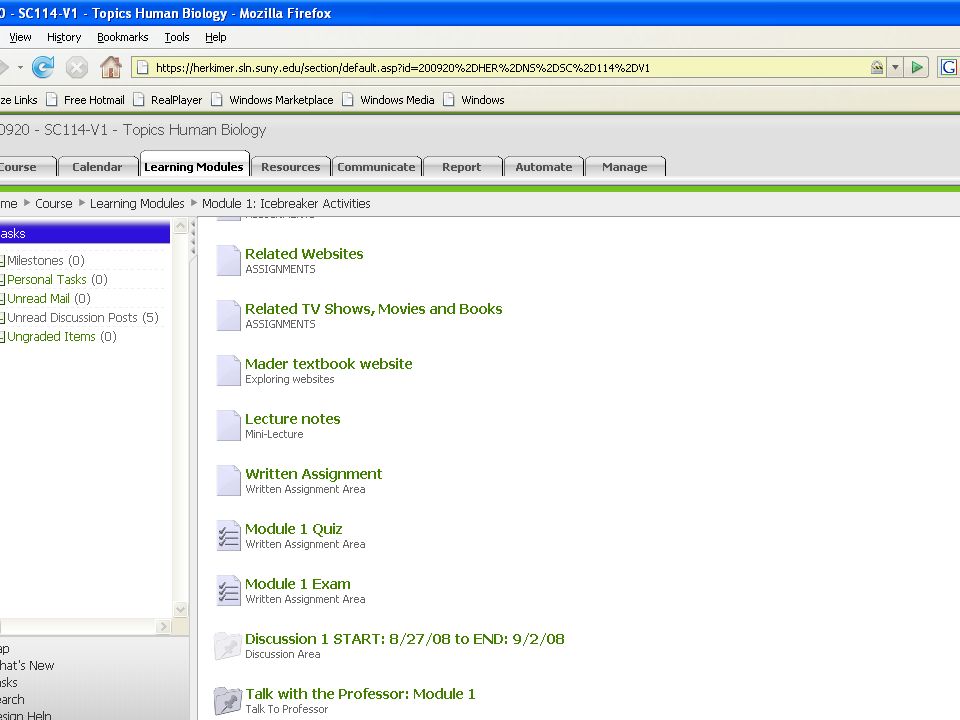Open the Related Websites assignment

(304, 254)
